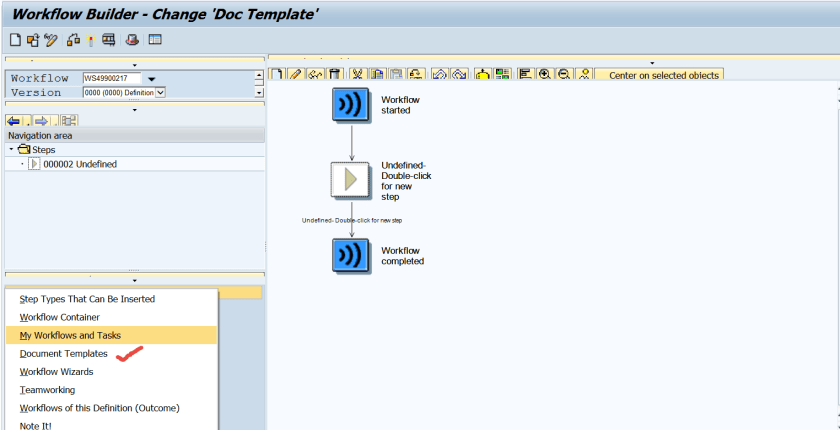Click the person figure icon in graphic toolbar
This screenshot has width=840, height=430.
pyautogui.click(x=583, y=74)
